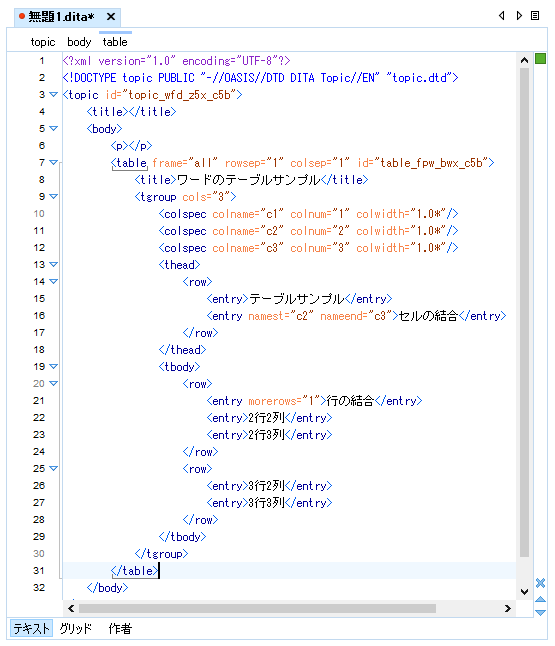Viewport: 555px width, 646px height.
Task: Collapse the topic element fold on line 3
Action: click(x=53, y=94)
